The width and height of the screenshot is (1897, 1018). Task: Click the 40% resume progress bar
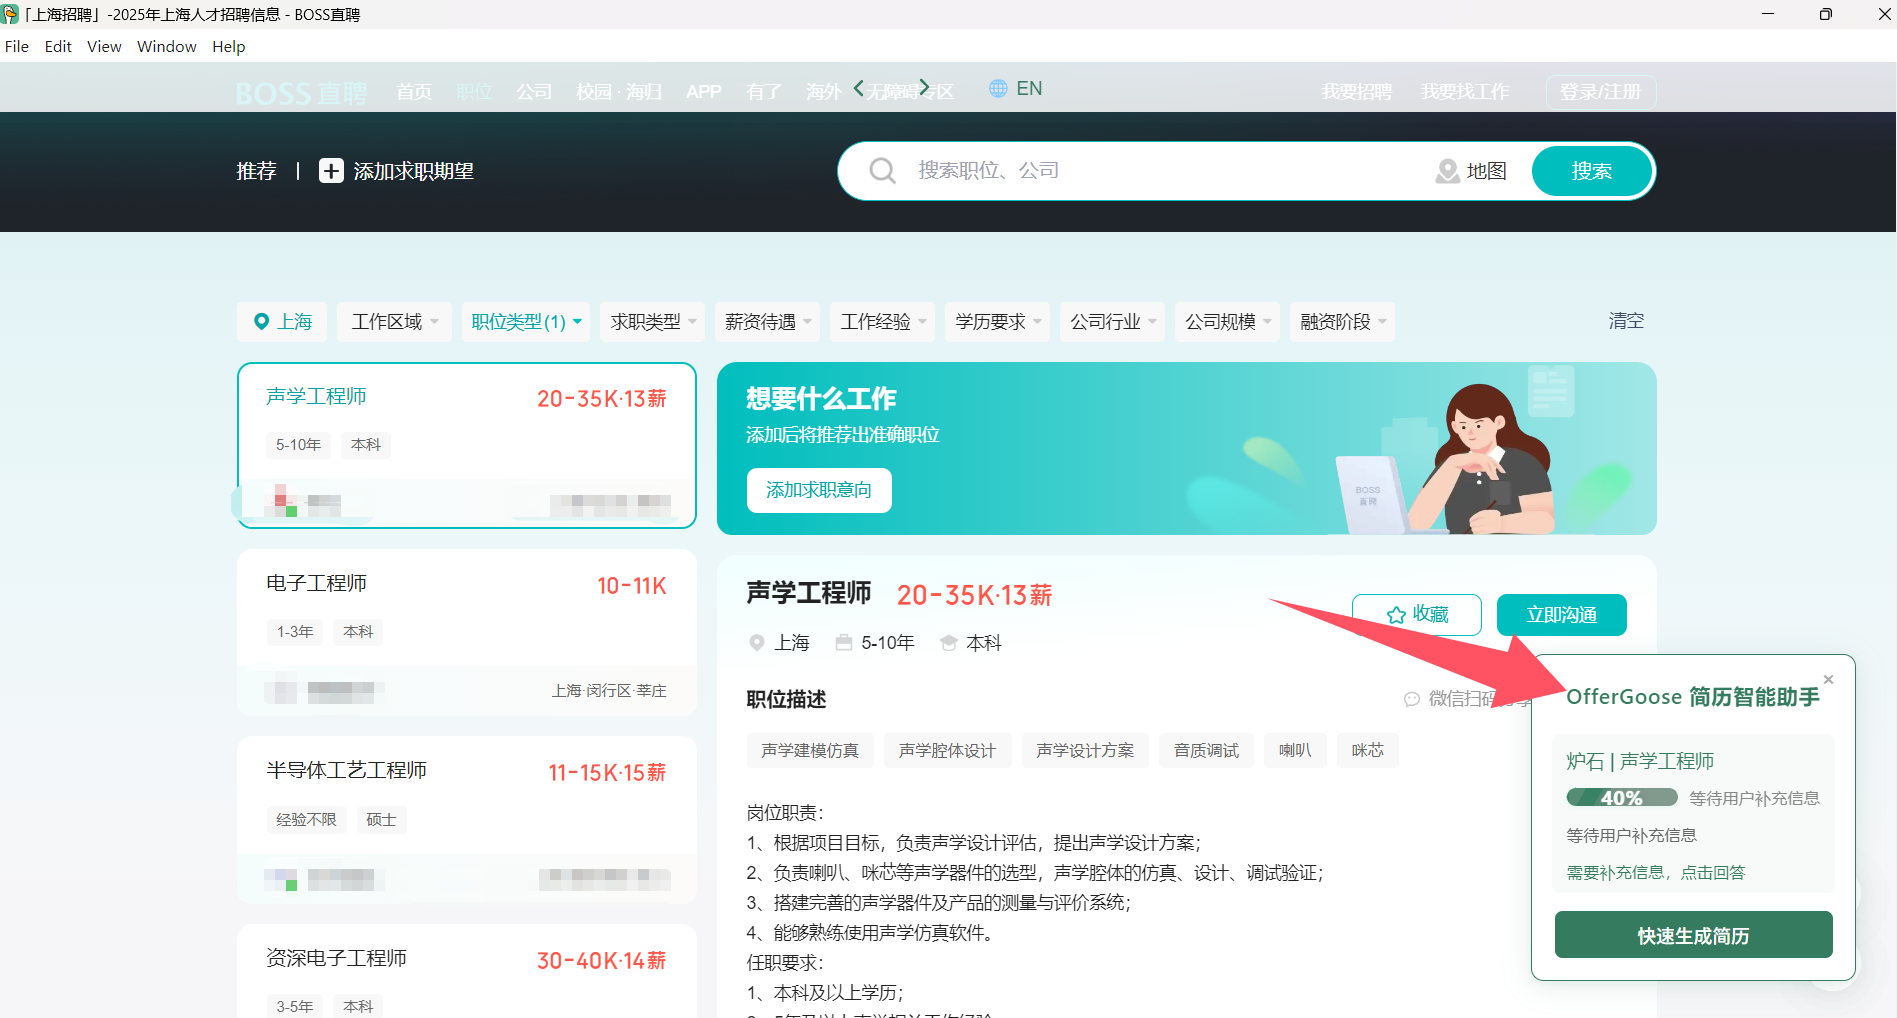point(1622,798)
